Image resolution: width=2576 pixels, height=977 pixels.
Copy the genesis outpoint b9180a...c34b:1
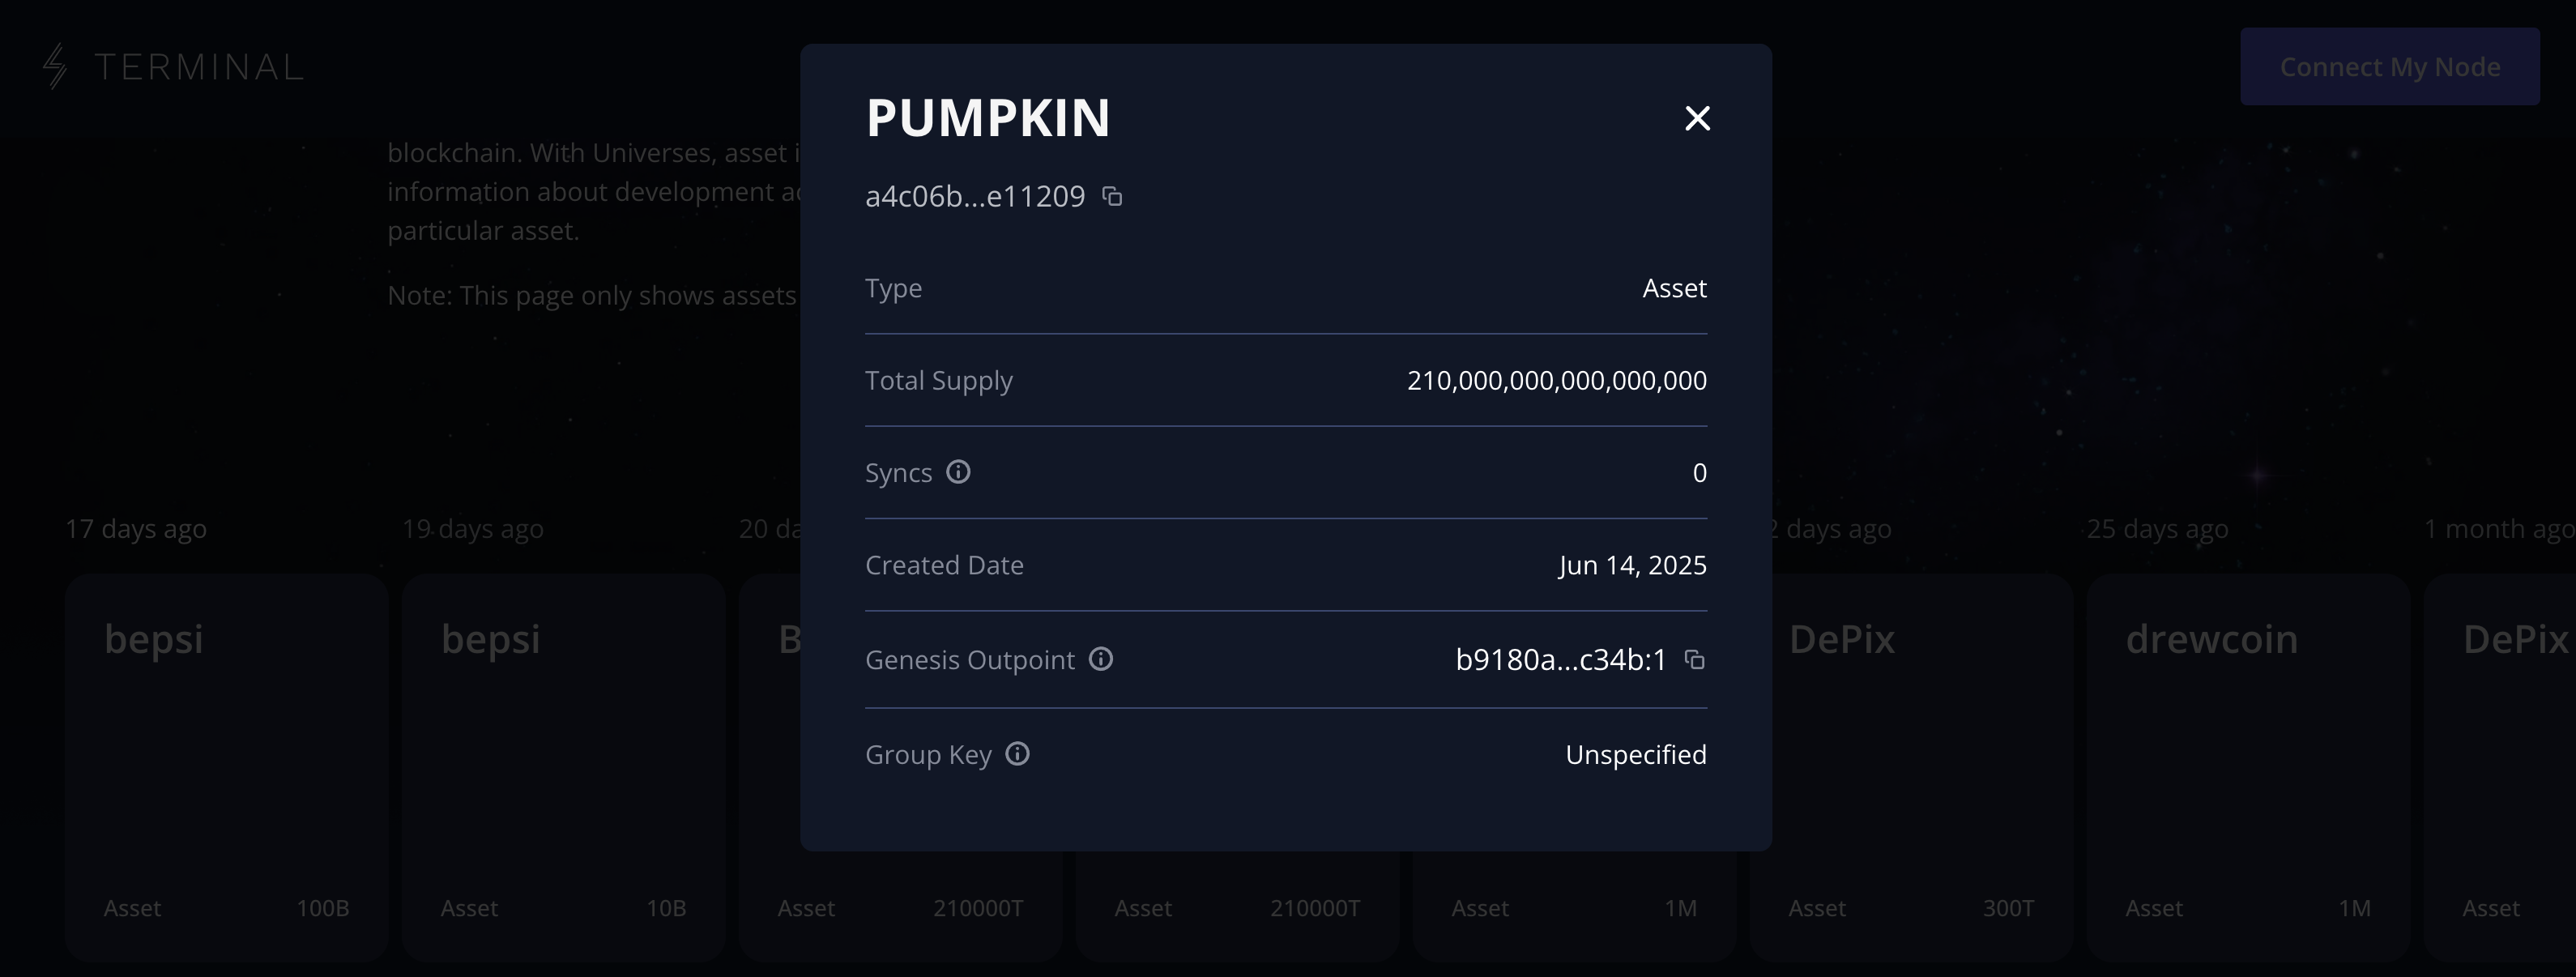[1694, 660]
